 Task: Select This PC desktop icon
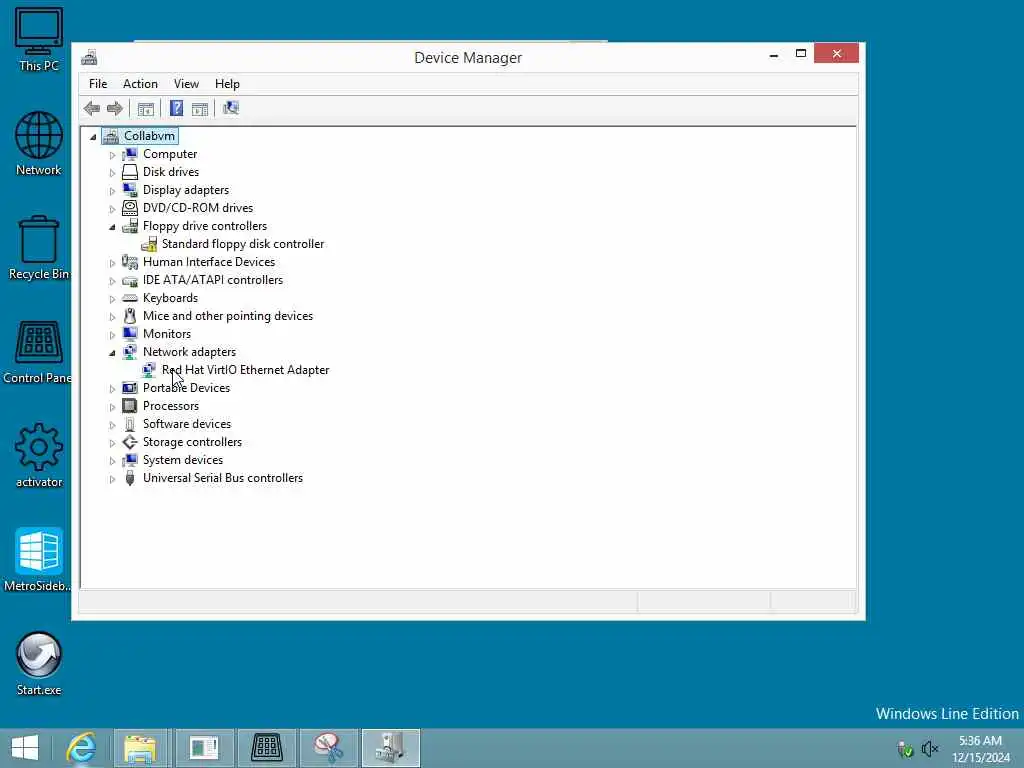point(39,39)
